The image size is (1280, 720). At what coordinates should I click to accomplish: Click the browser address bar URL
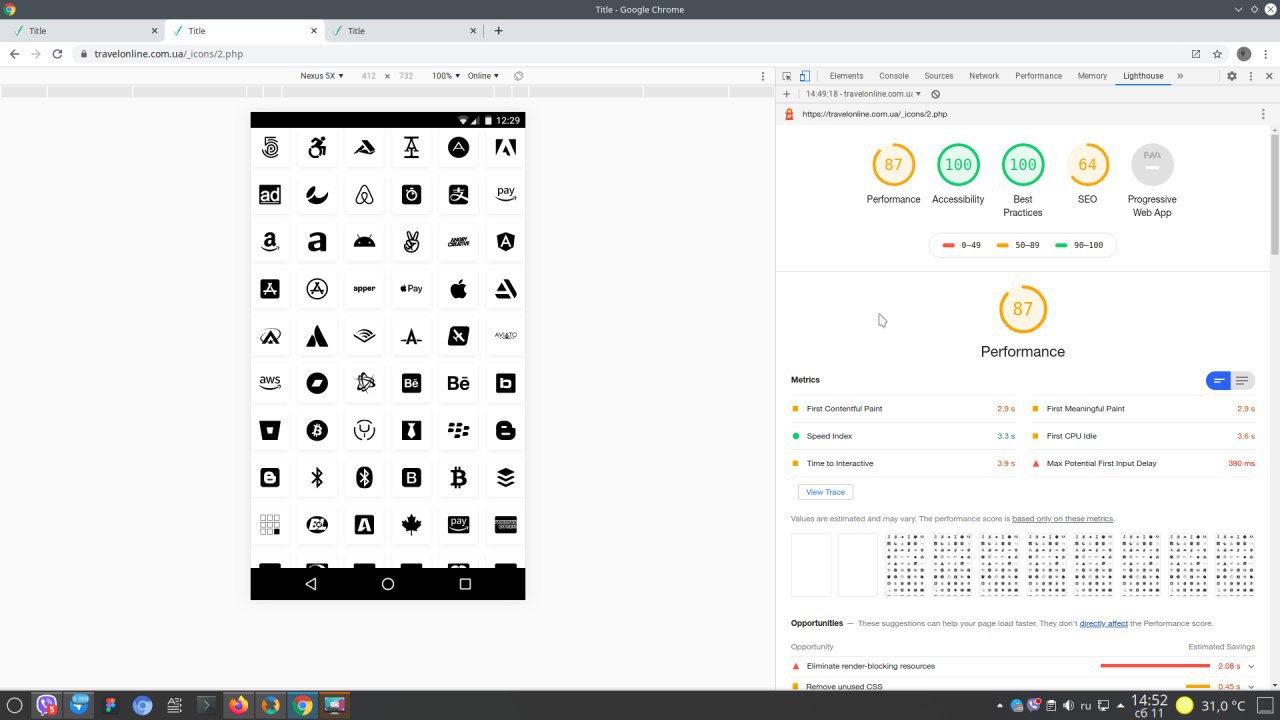click(x=168, y=54)
